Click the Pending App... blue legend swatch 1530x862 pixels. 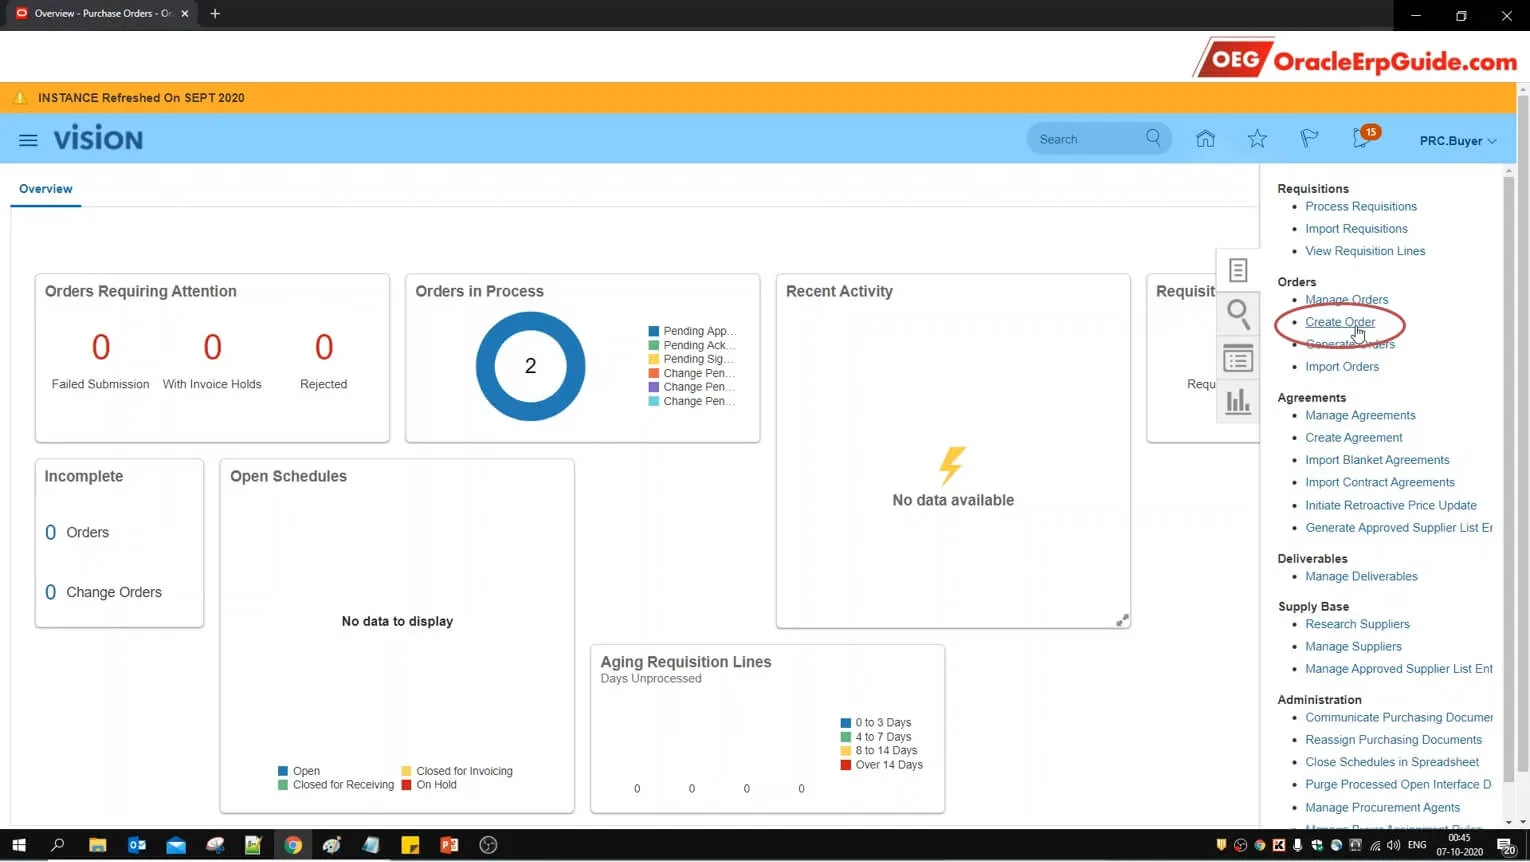(x=653, y=331)
